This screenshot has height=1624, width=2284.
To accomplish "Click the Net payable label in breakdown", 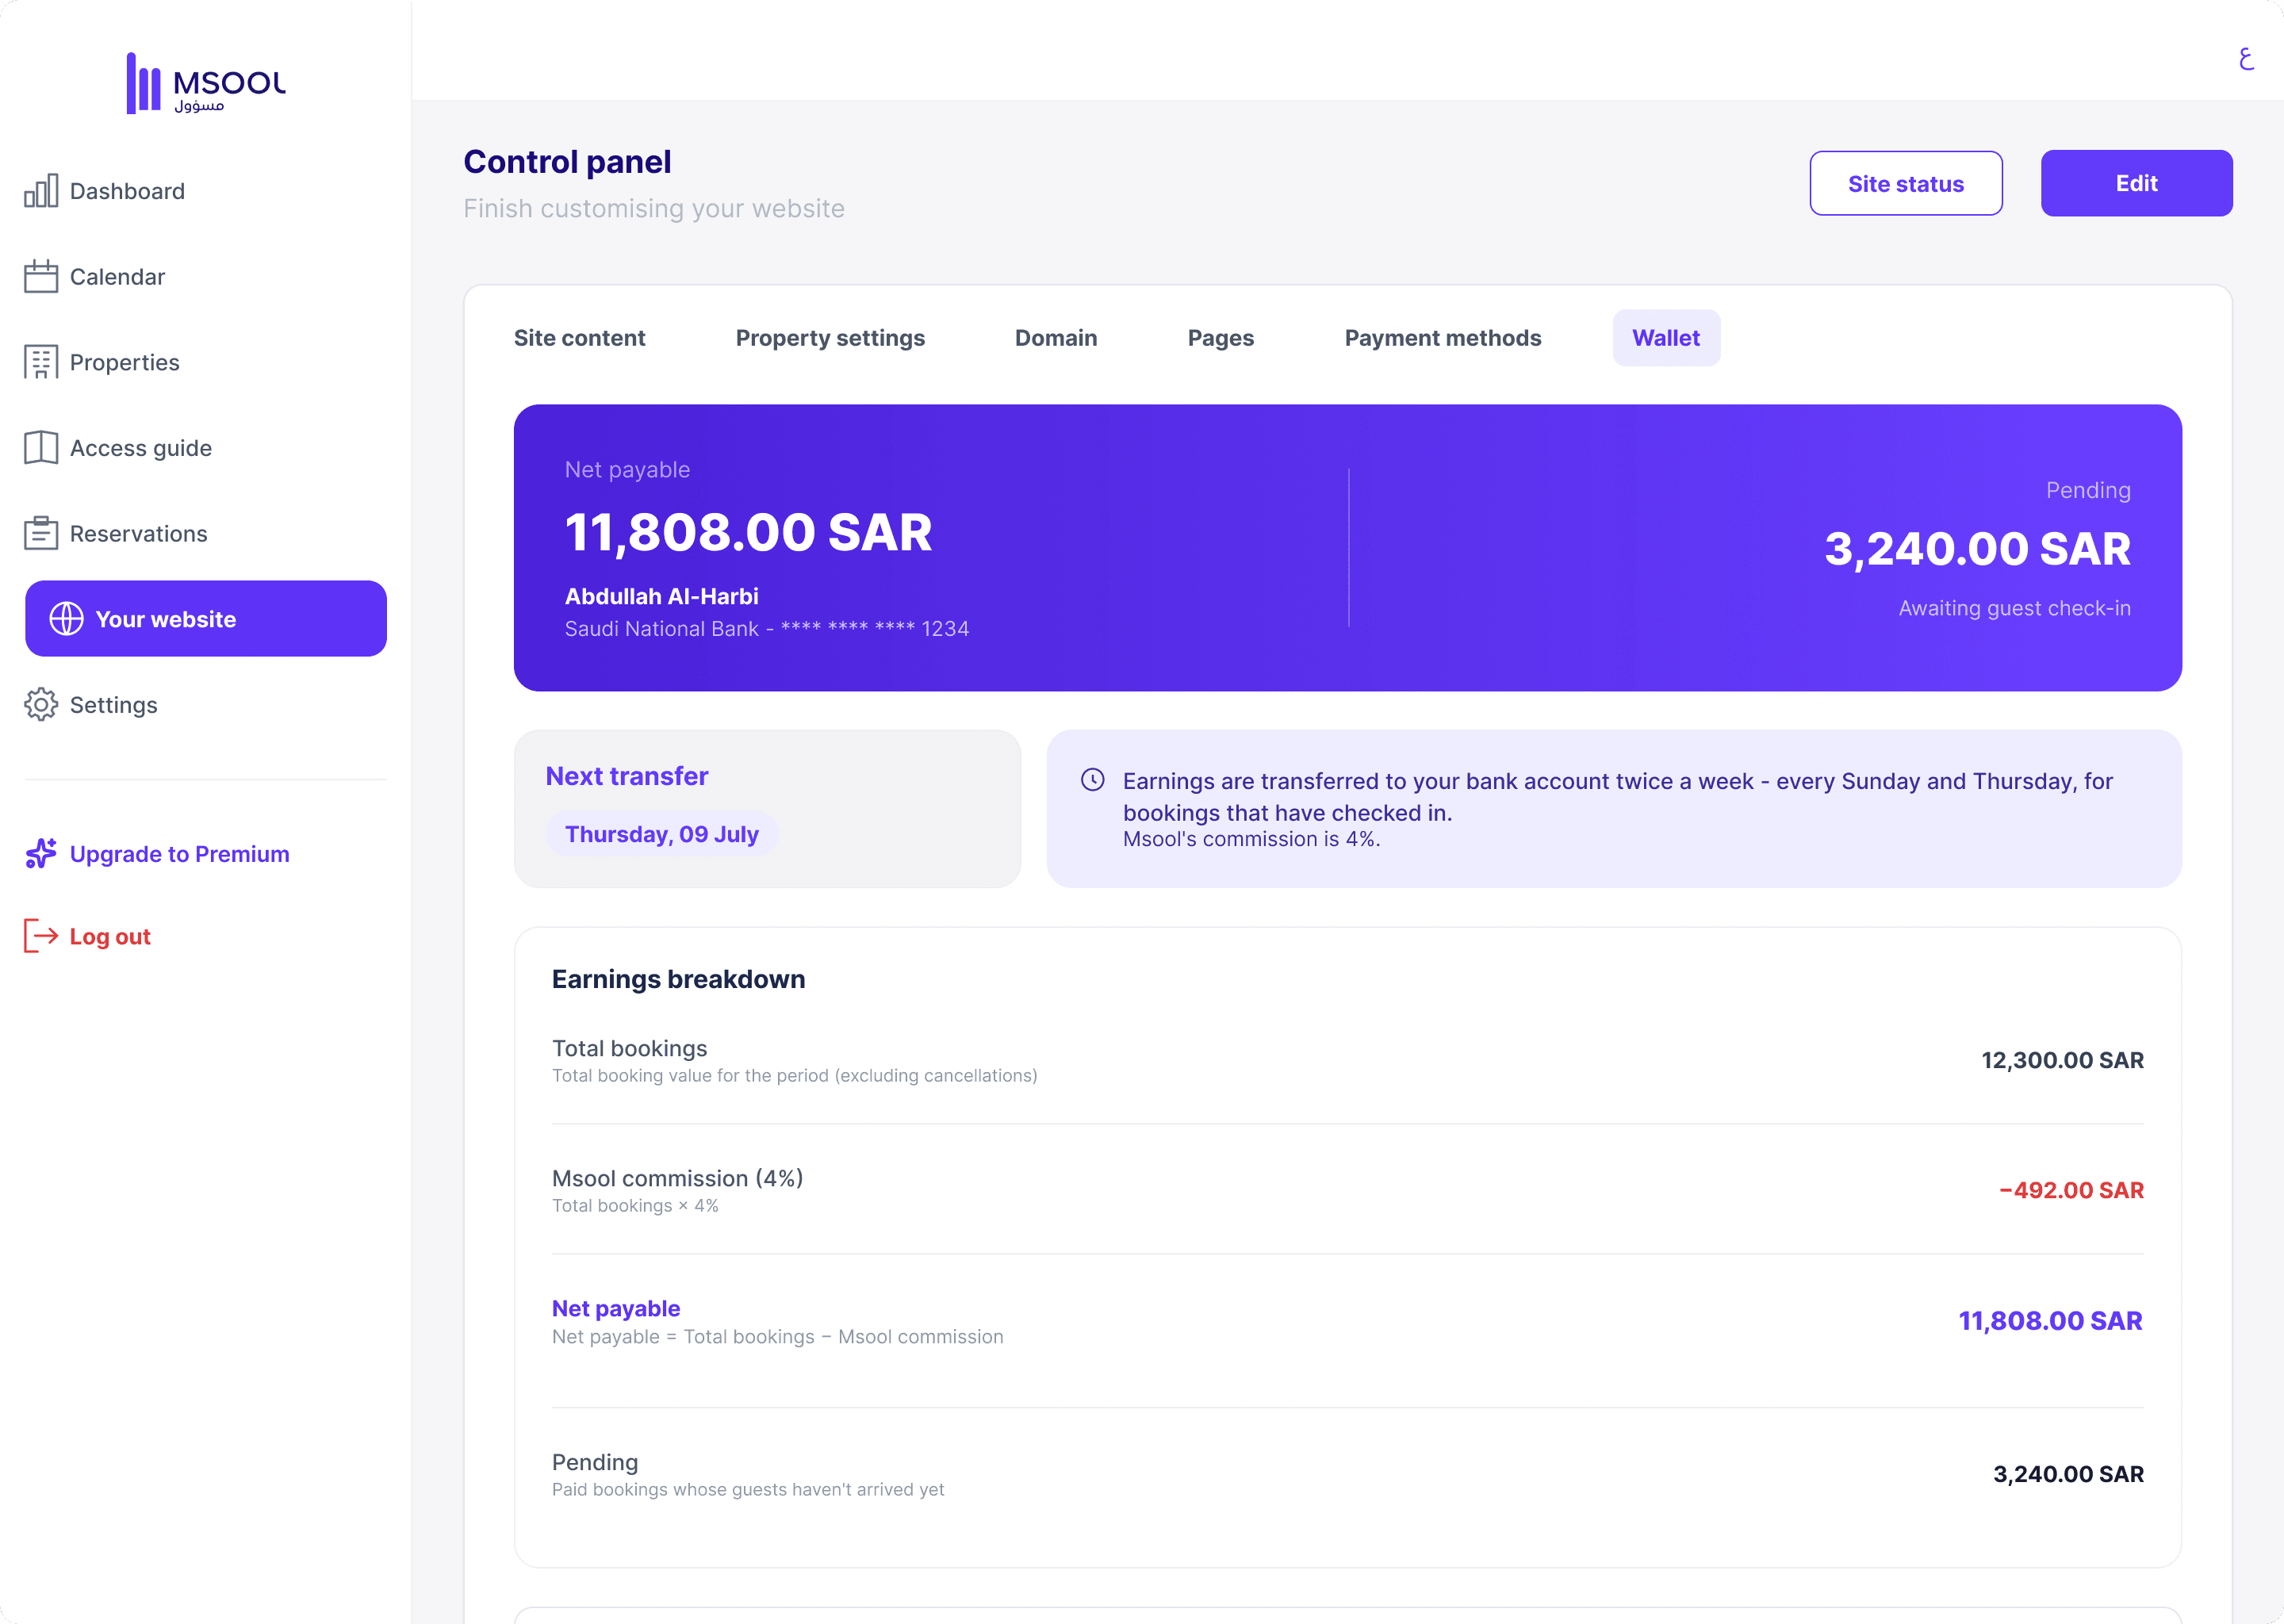I will click(616, 1308).
